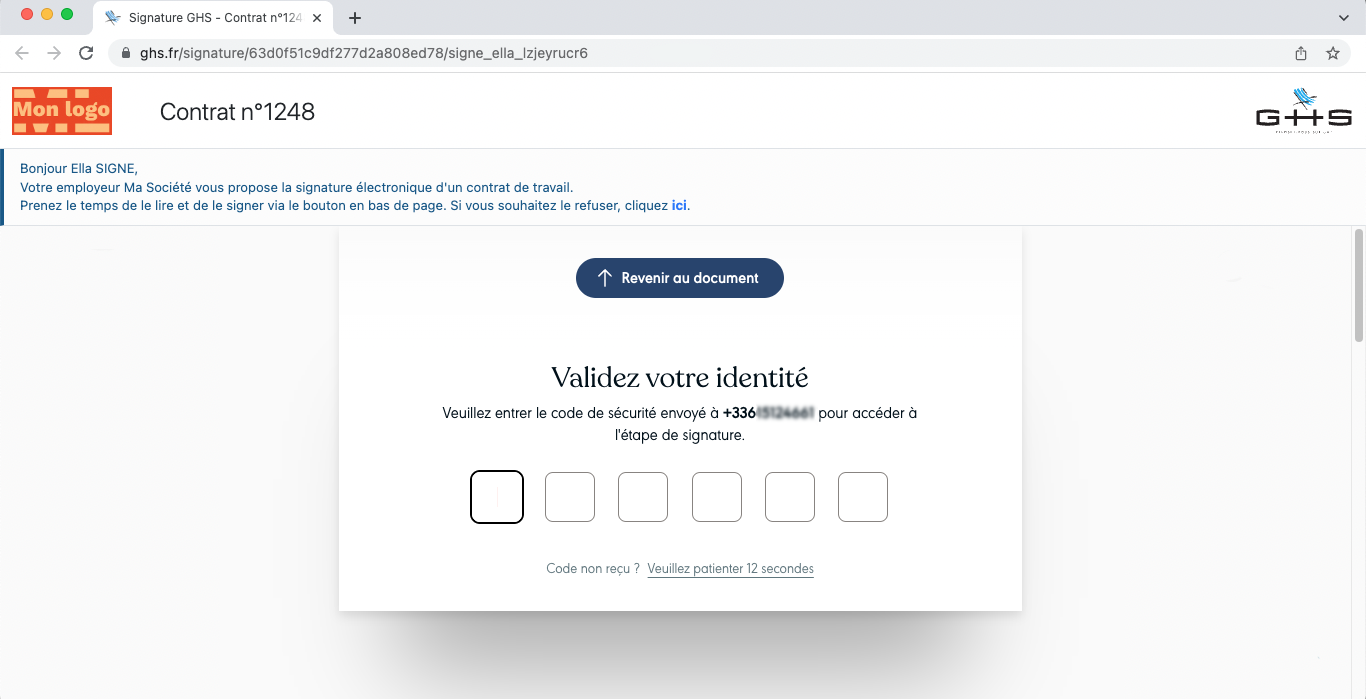Click the Revenir au document button

(x=680, y=278)
